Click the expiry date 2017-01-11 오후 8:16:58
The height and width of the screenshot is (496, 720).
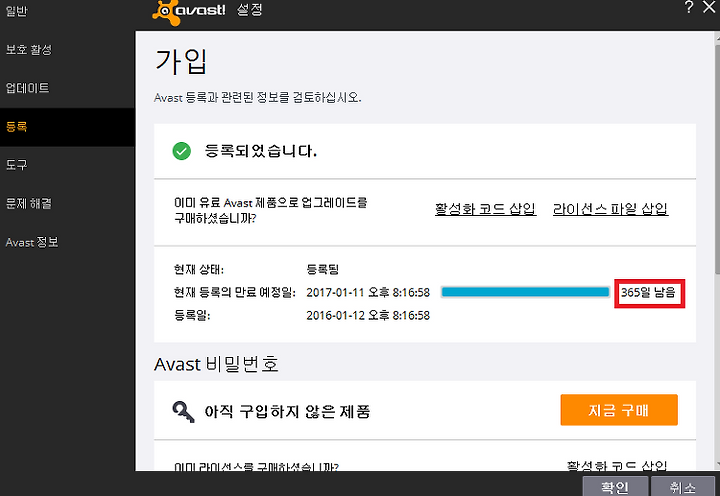point(368,293)
